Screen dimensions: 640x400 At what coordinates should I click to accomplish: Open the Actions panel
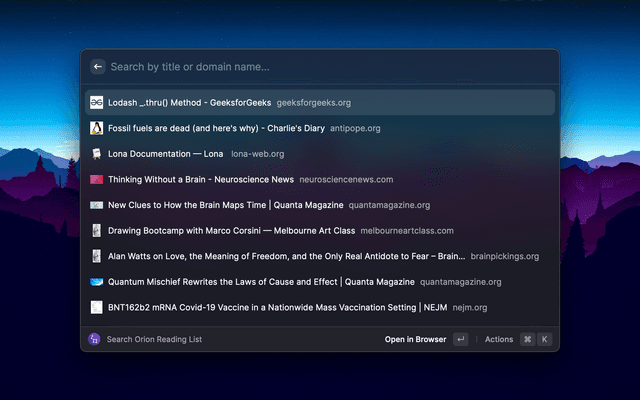(498, 339)
